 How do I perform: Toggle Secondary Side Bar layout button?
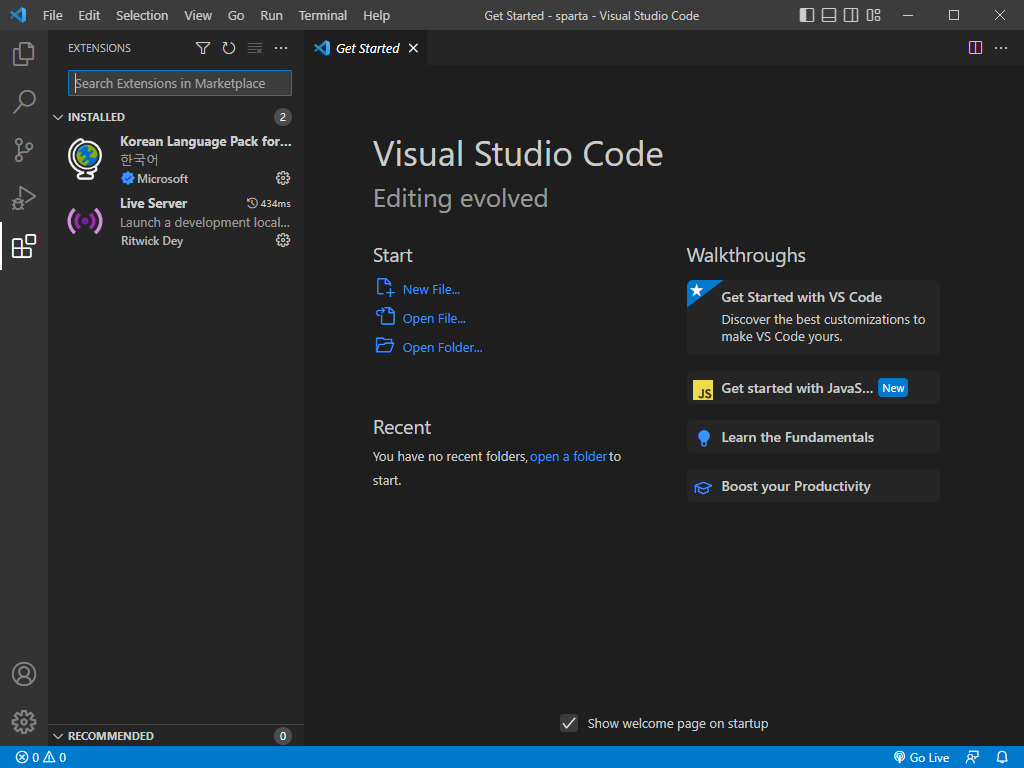pos(851,15)
